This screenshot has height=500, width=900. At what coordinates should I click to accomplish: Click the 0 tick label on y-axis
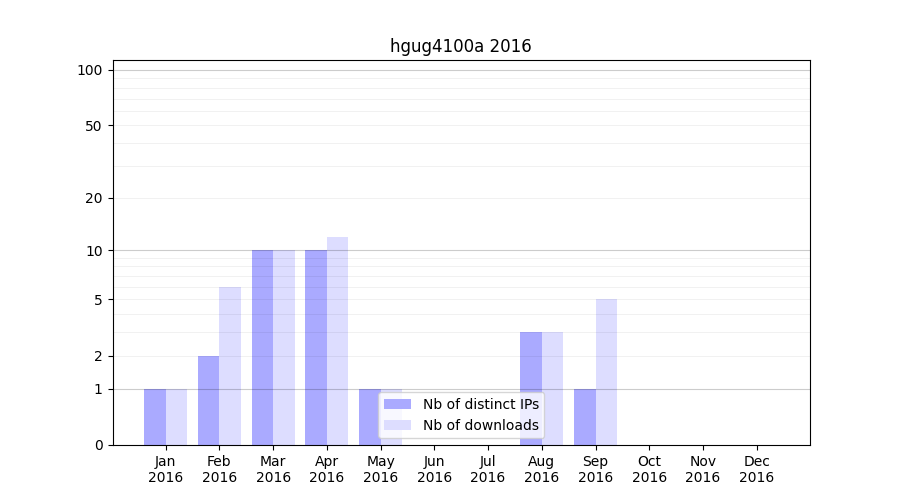click(98, 445)
